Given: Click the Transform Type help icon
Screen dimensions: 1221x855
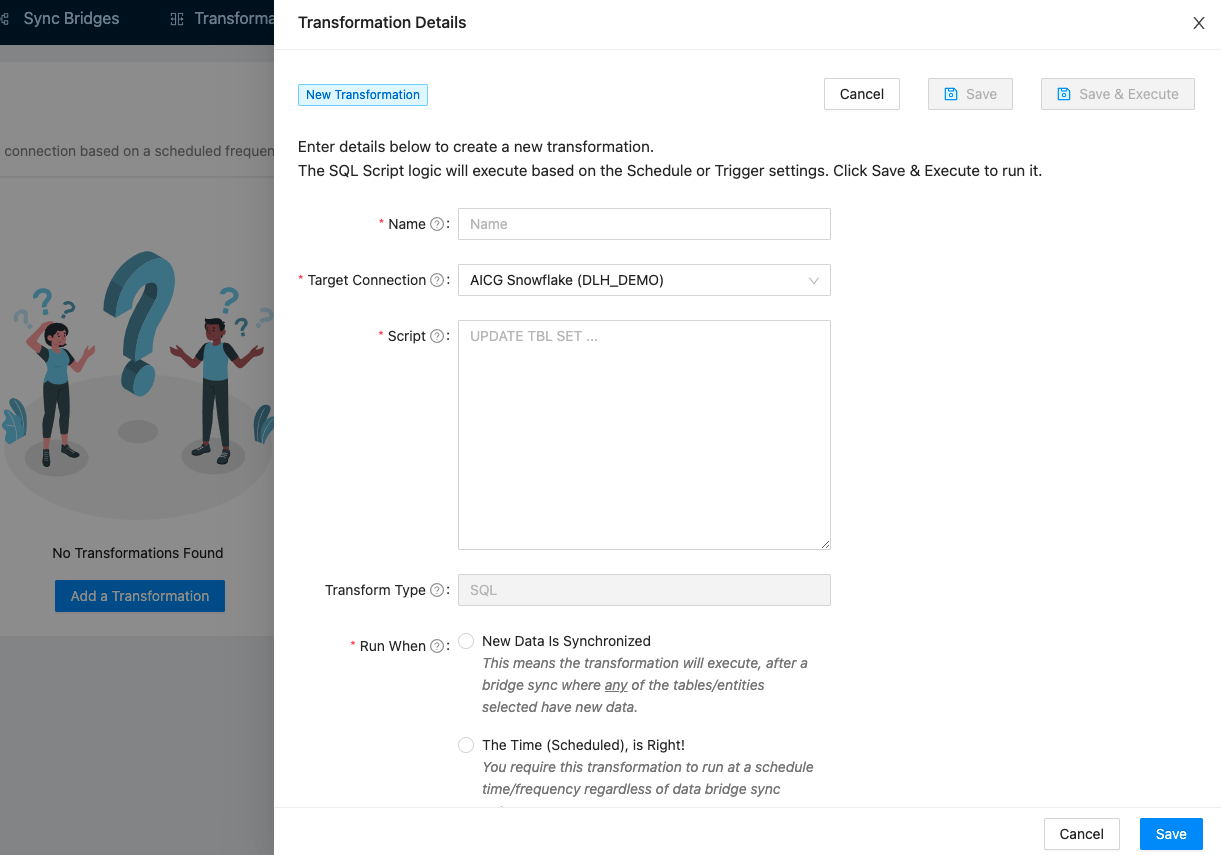Looking at the screenshot, I should 437,590.
